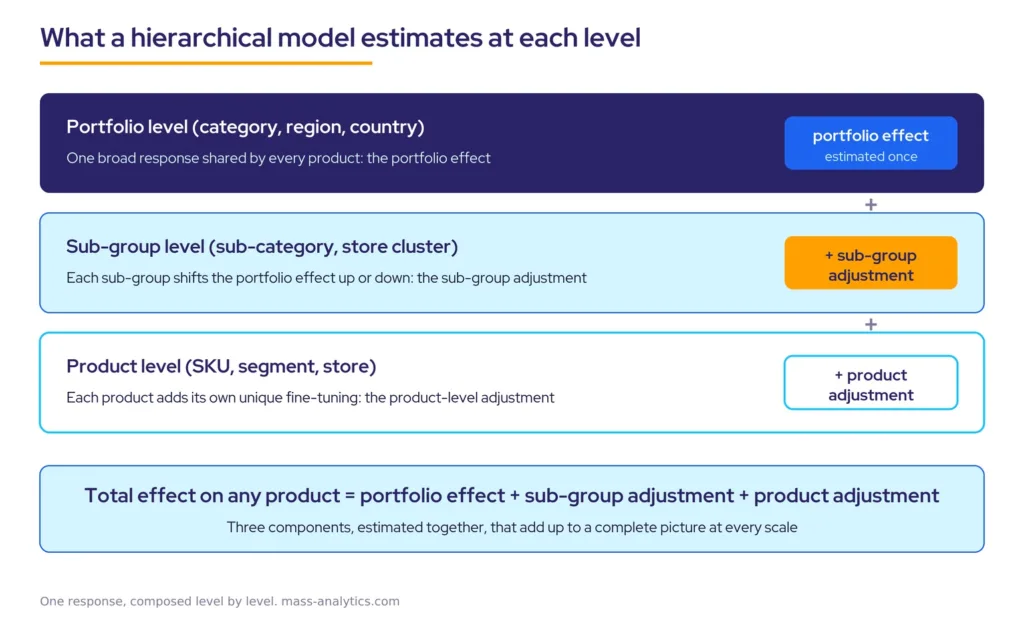Click the dark navy Portfolio level panel
1024x632 pixels.
click(x=511, y=143)
